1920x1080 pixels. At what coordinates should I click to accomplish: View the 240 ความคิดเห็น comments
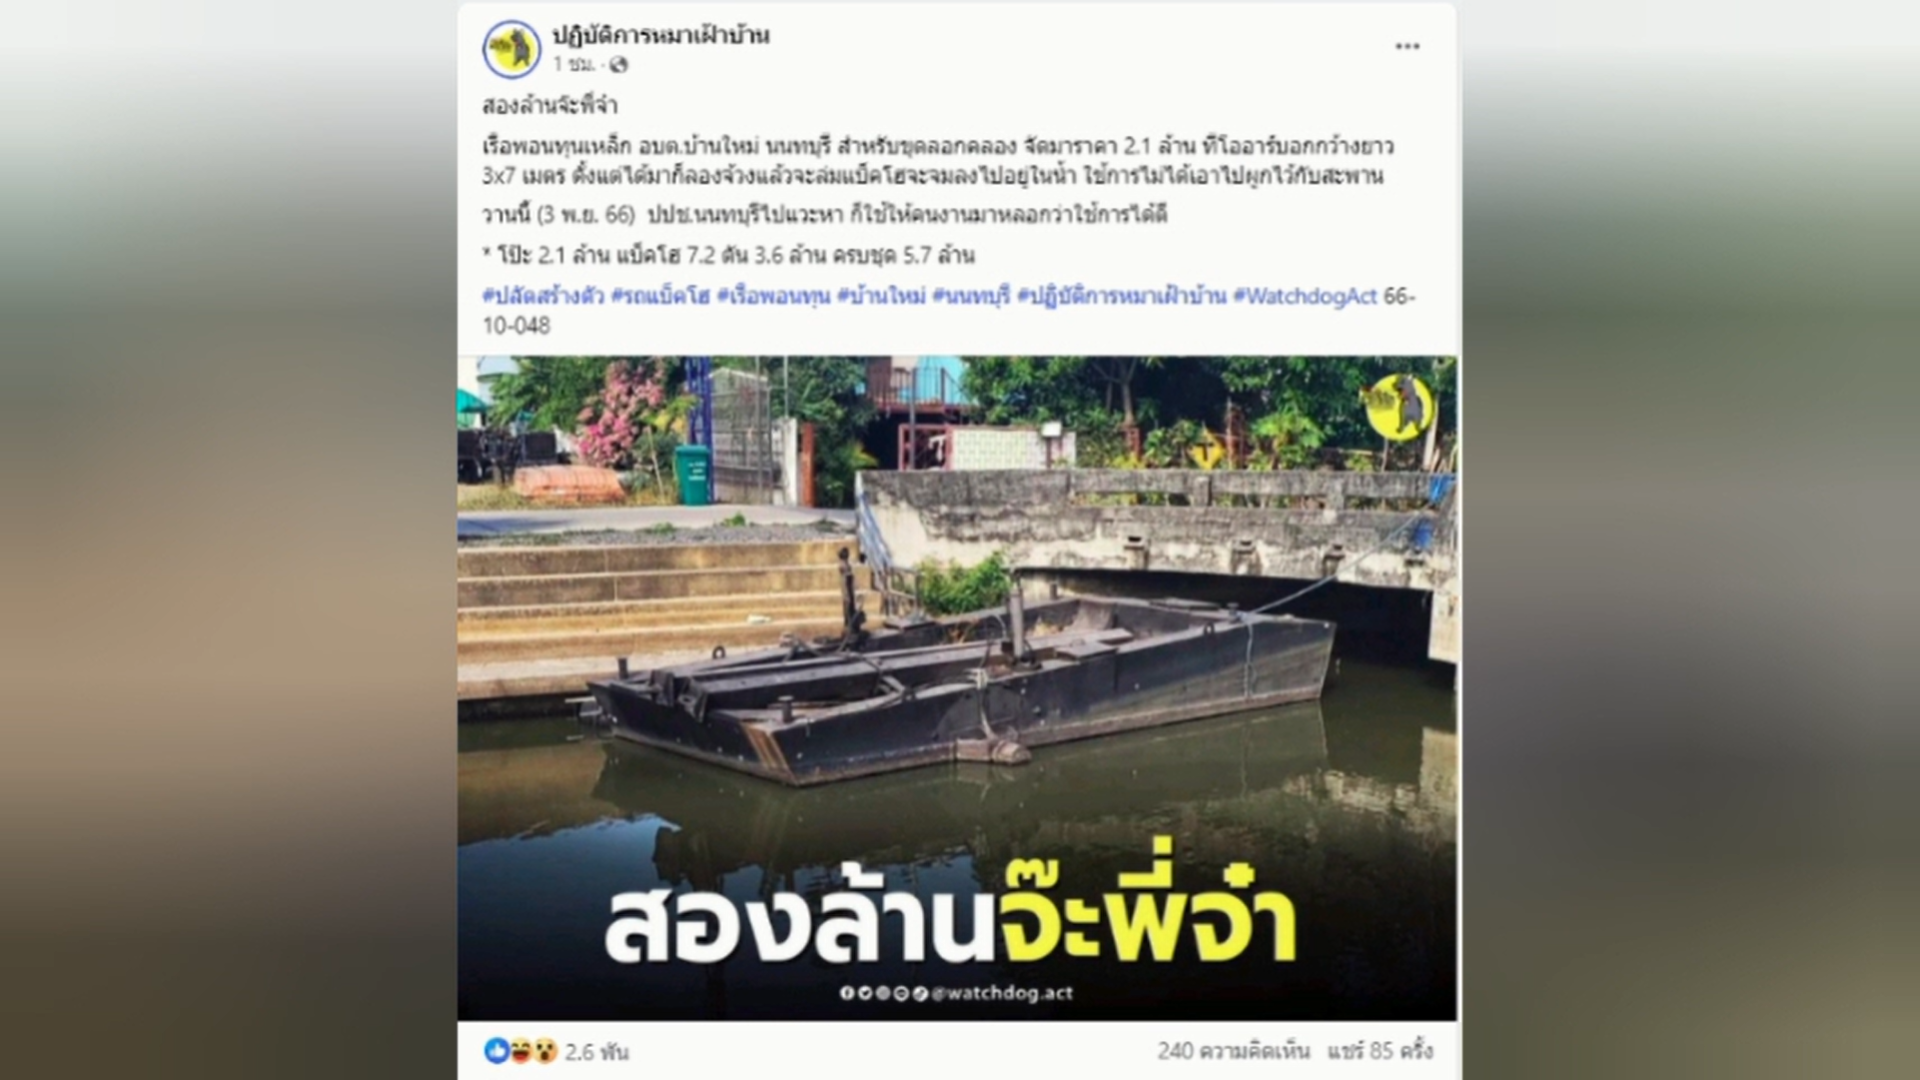point(1233,1051)
